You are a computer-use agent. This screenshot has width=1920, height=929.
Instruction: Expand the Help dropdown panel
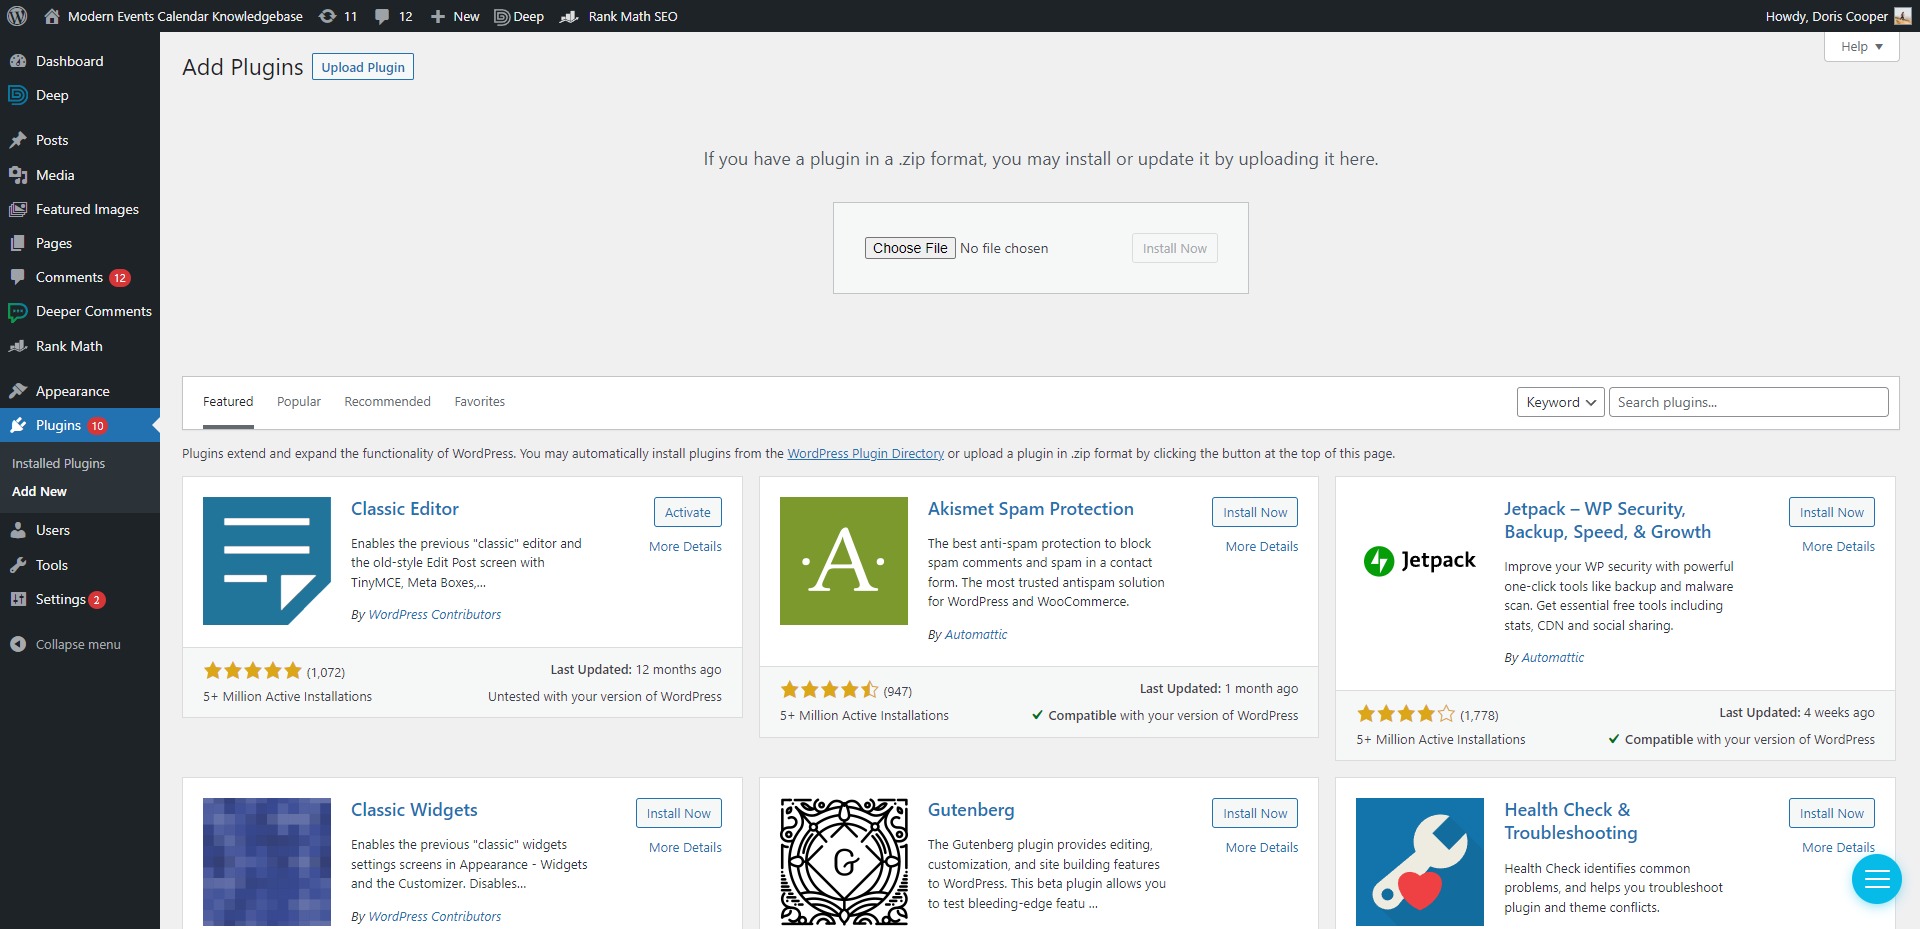(1861, 47)
